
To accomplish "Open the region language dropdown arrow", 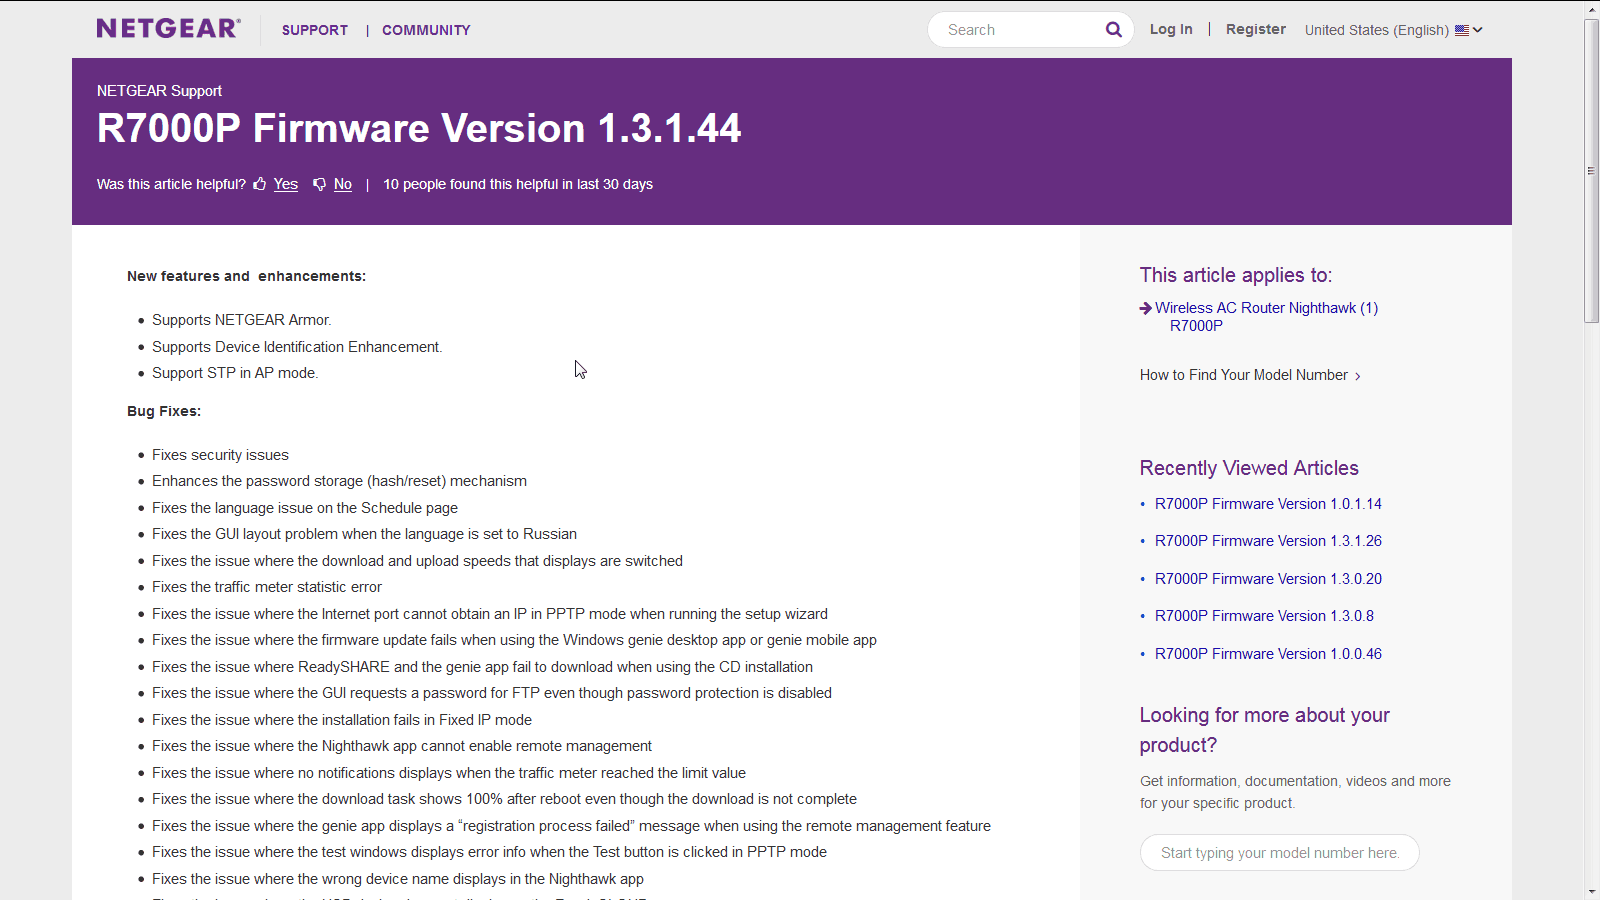I will tap(1478, 30).
